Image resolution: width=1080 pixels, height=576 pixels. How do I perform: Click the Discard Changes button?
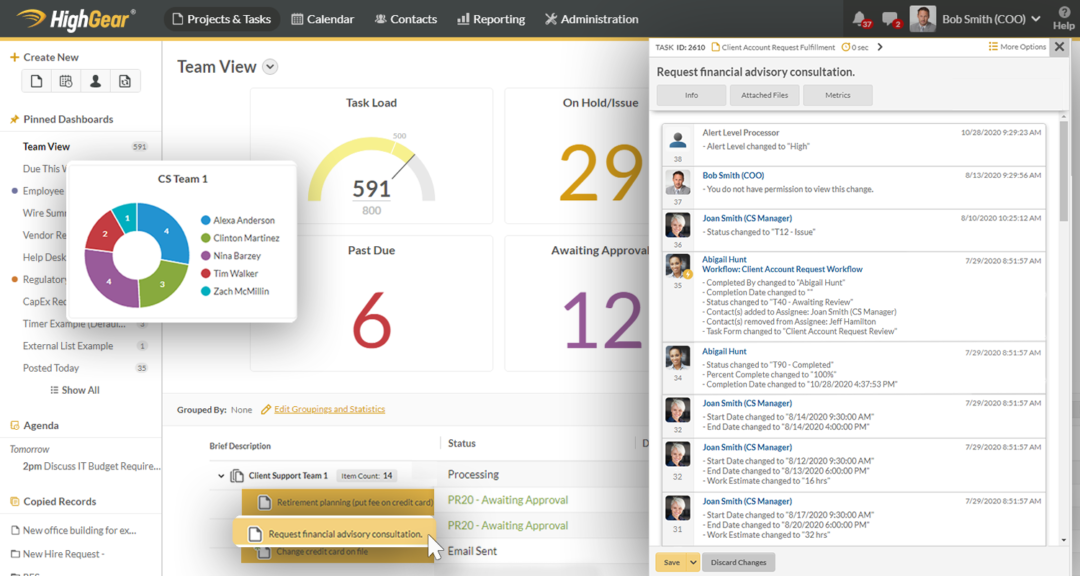pyautogui.click(x=738, y=563)
